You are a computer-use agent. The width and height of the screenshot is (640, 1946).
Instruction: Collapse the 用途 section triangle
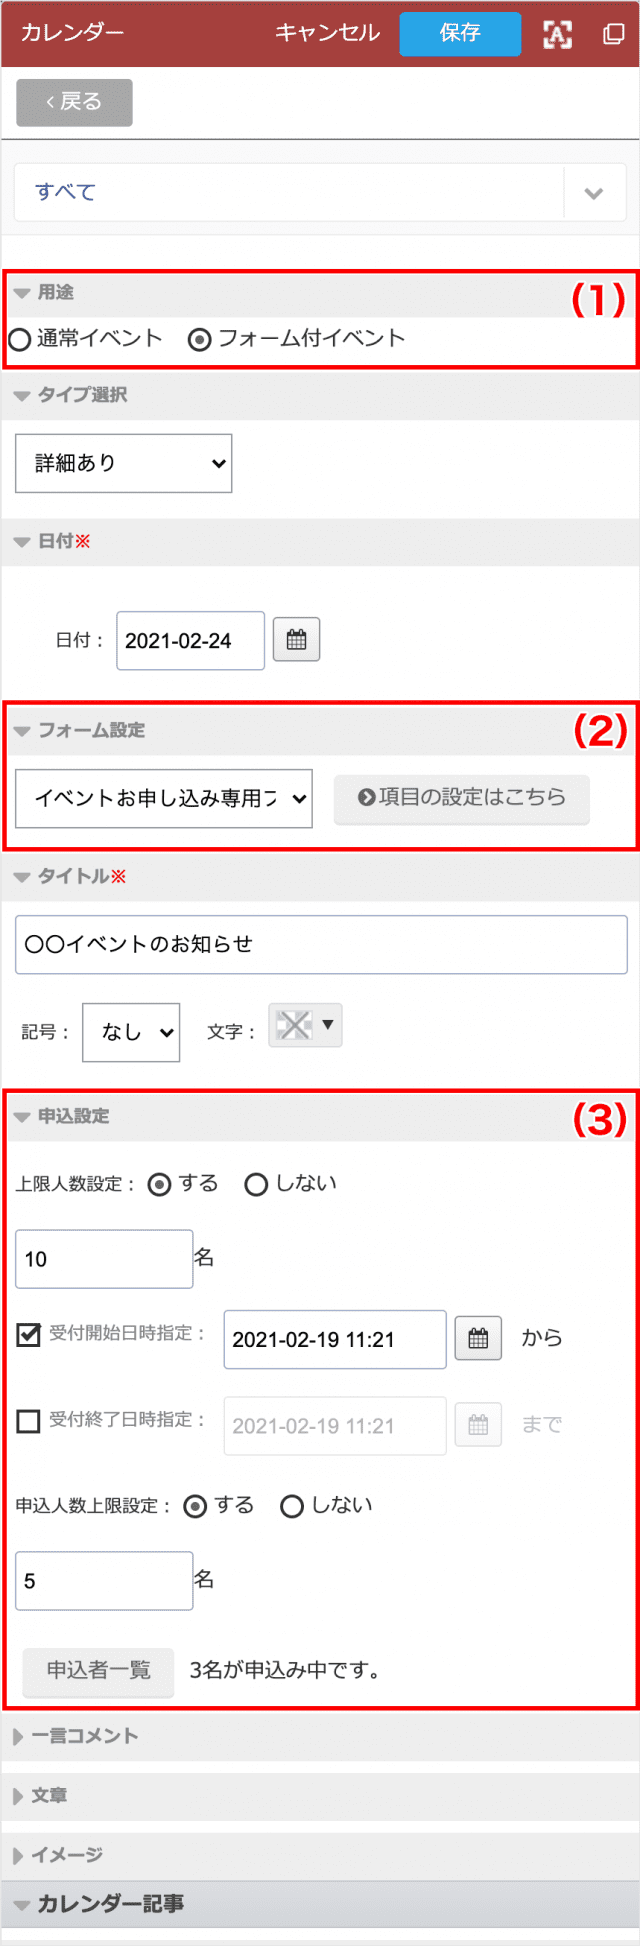click(x=22, y=293)
